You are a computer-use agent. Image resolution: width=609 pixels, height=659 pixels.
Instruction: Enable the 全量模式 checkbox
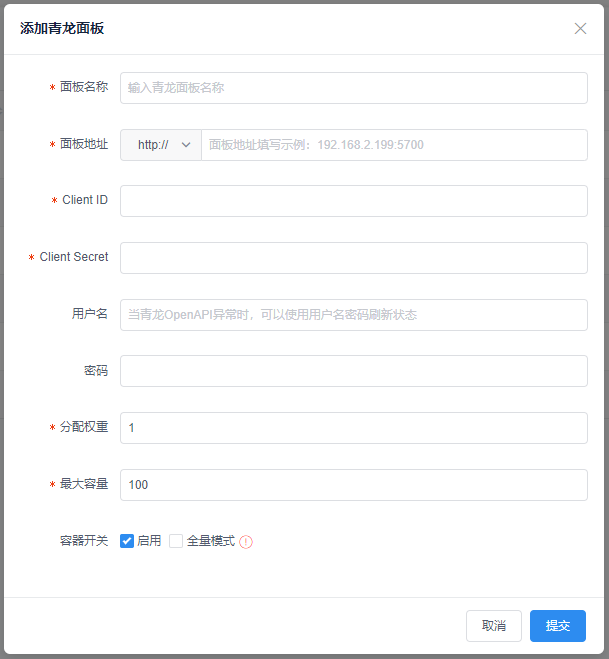(176, 541)
